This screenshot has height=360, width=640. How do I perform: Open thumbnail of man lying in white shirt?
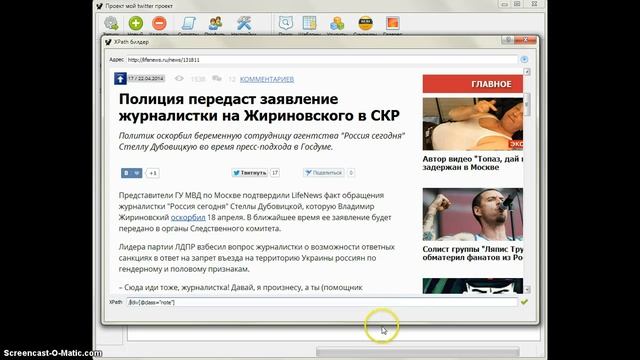pyautogui.click(x=473, y=124)
